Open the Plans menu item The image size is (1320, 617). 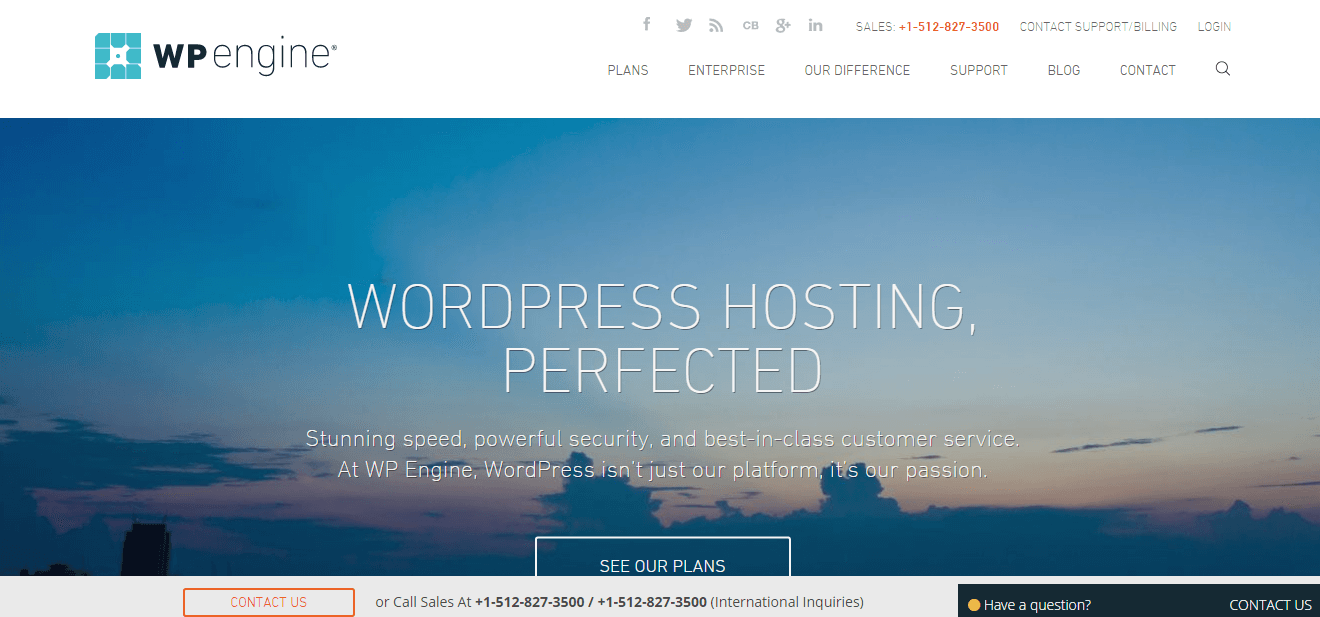tap(628, 70)
